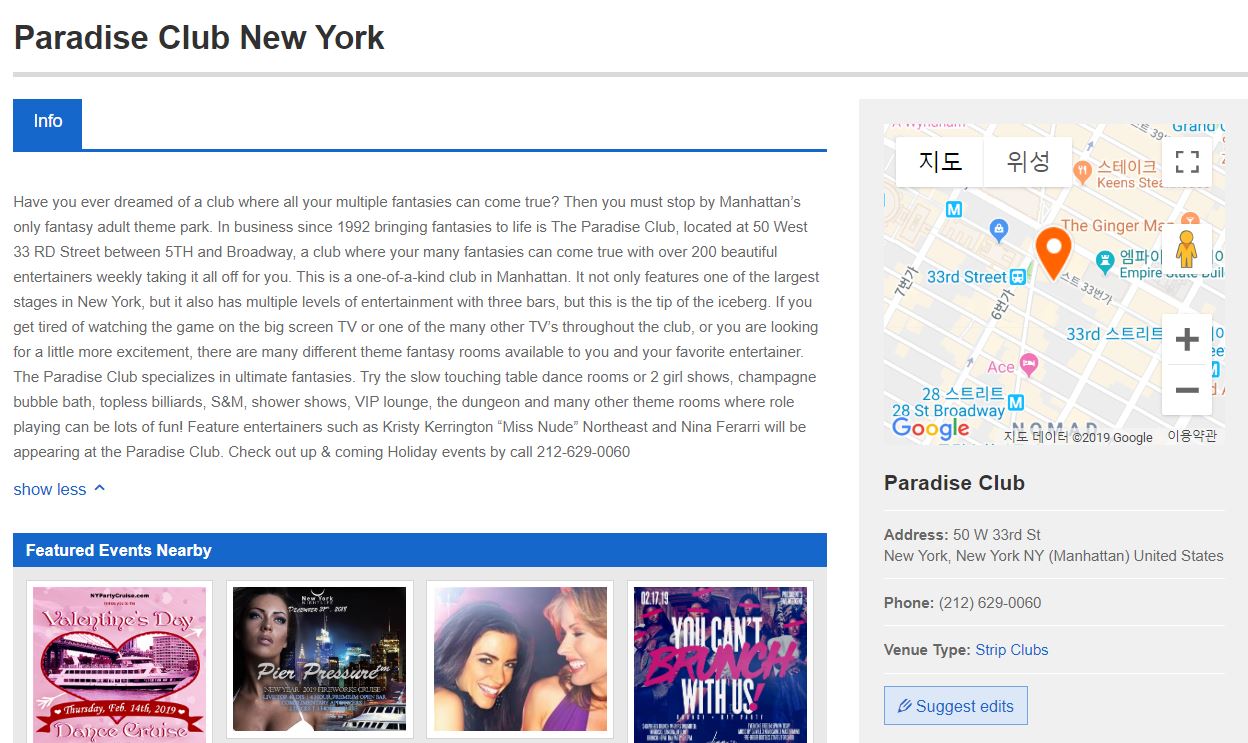
Task: Click the subway M icon near 지도 button
Action: point(954,210)
